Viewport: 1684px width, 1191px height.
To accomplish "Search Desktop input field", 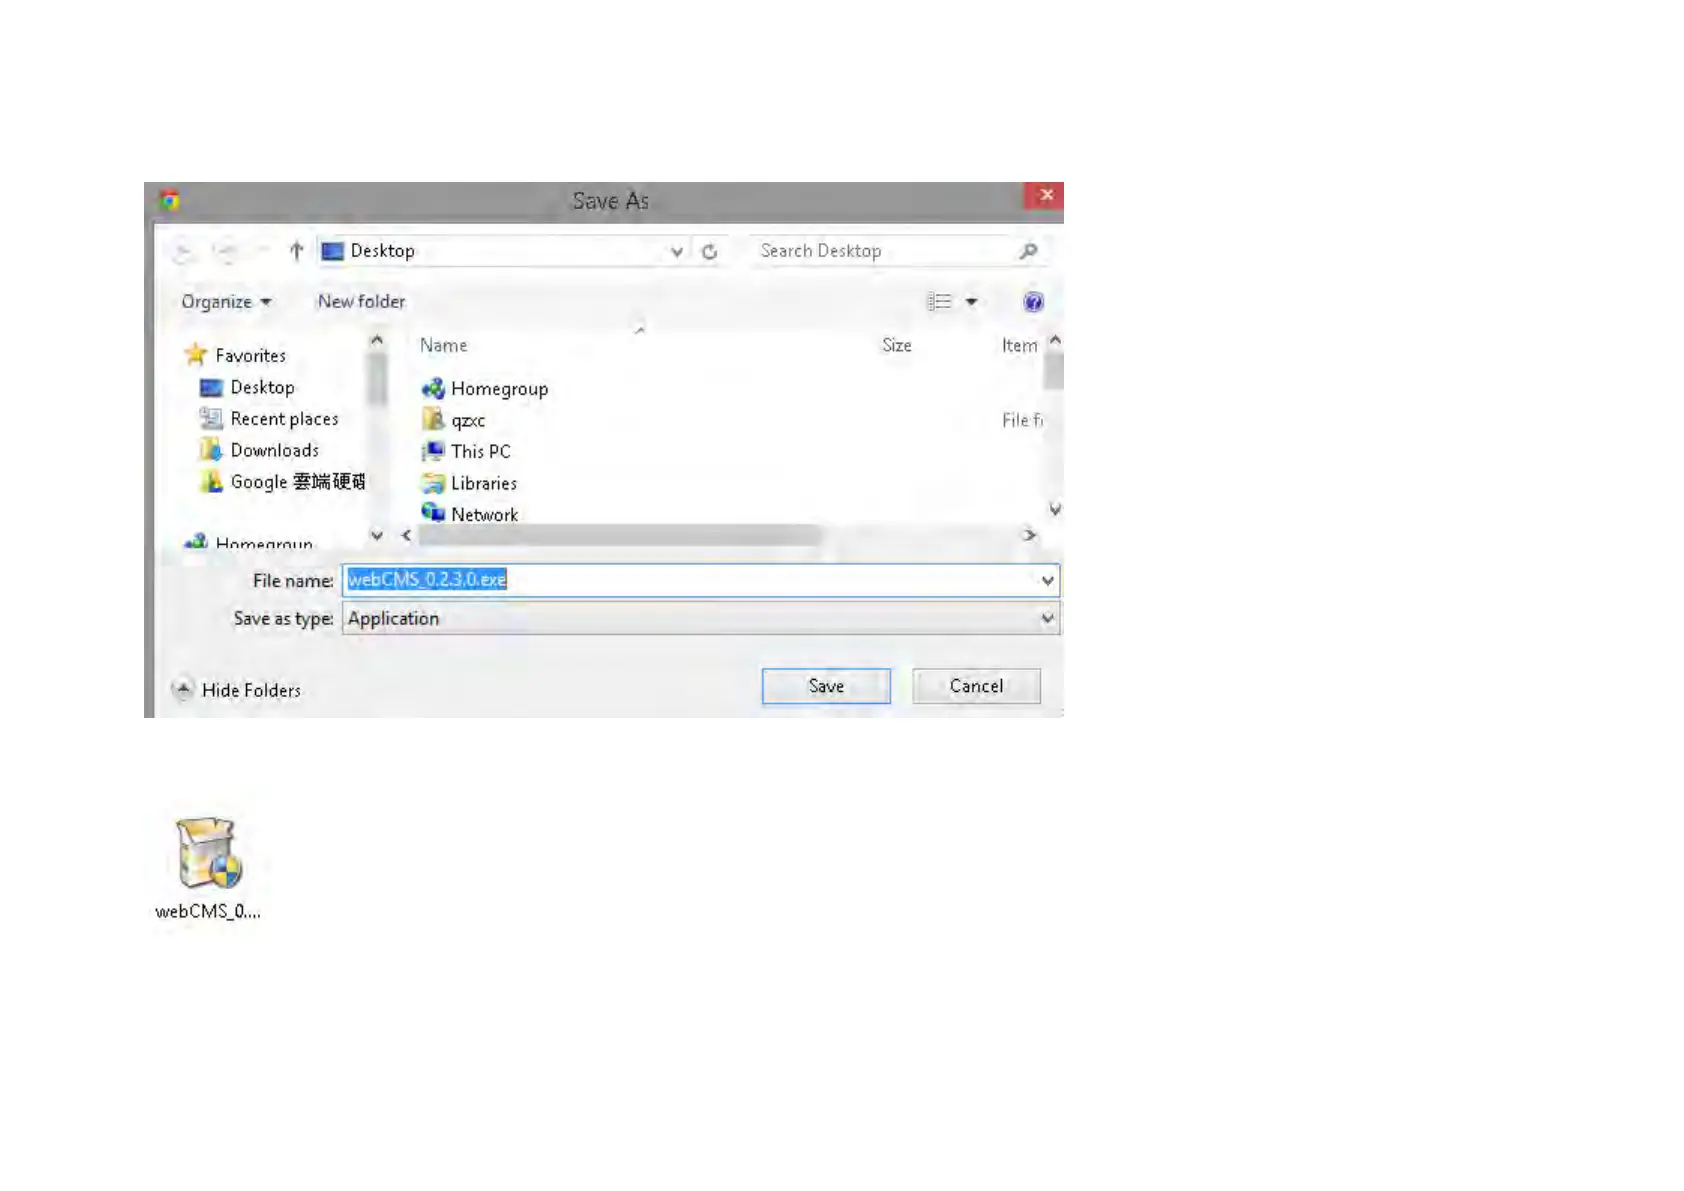I will (x=884, y=251).
